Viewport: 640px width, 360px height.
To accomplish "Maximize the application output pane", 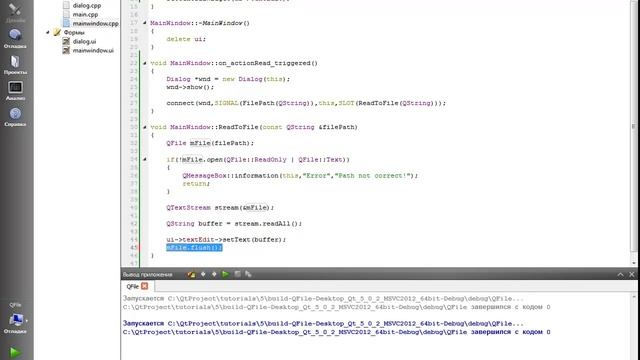I will coord(620,274).
